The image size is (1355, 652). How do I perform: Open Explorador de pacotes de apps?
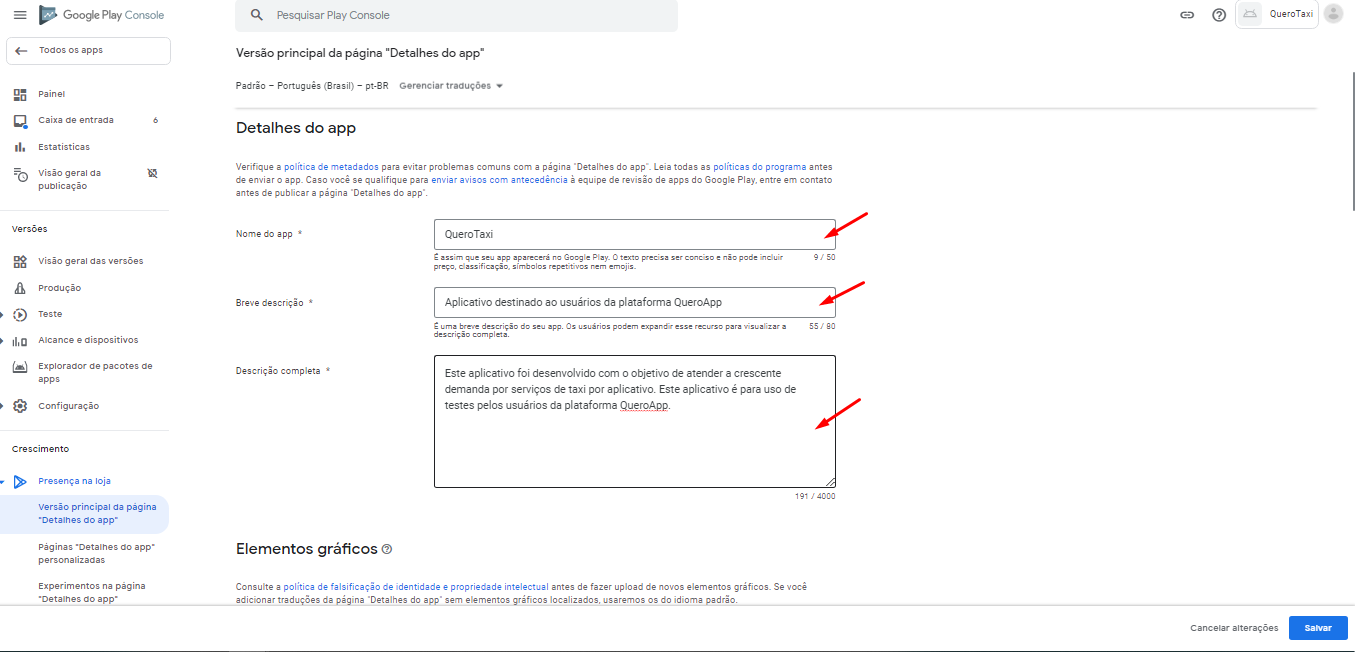point(95,372)
